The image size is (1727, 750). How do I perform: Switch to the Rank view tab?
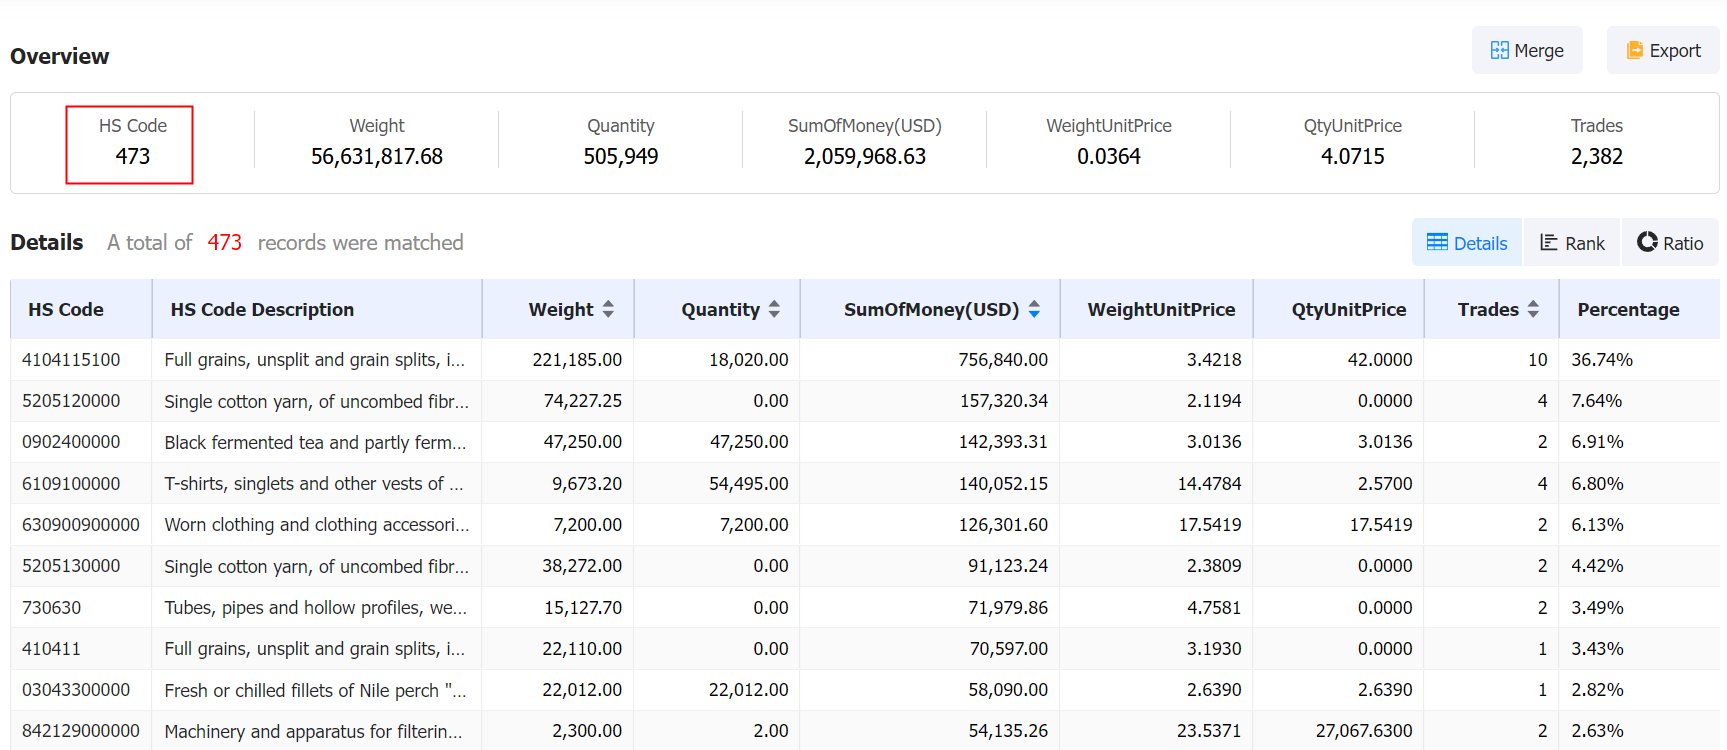point(1572,243)
